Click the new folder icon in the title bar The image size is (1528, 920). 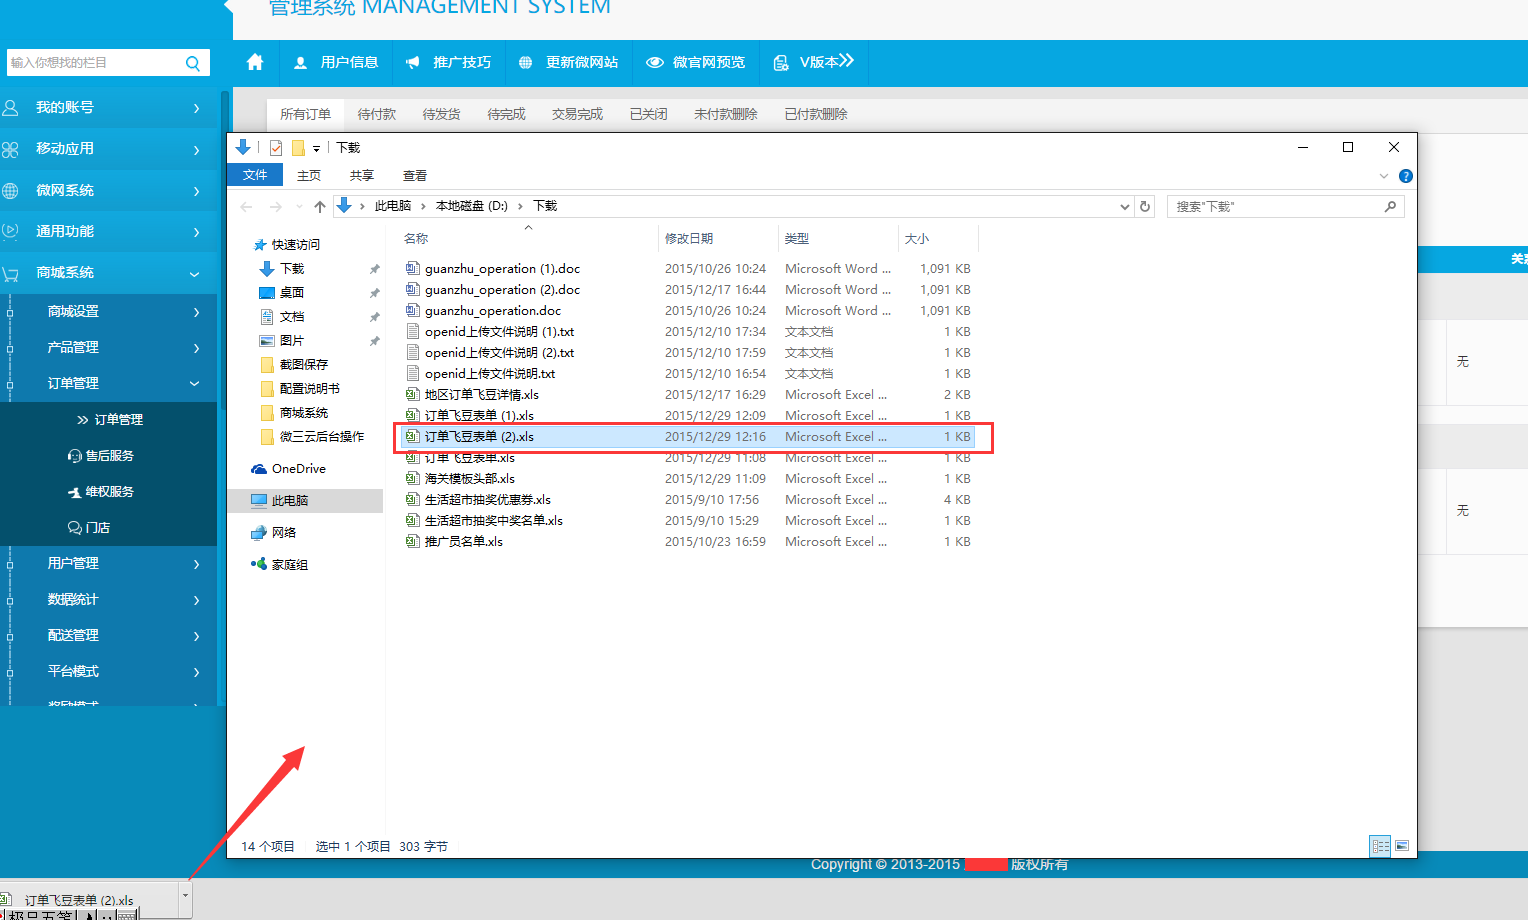pos(298,148)
